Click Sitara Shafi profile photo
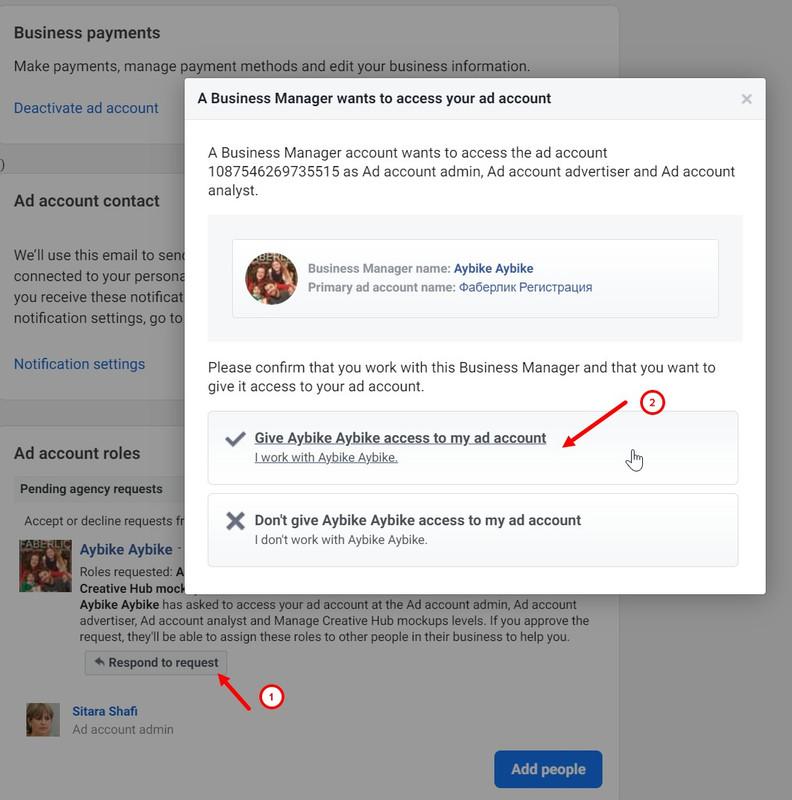 coord(43,720)
